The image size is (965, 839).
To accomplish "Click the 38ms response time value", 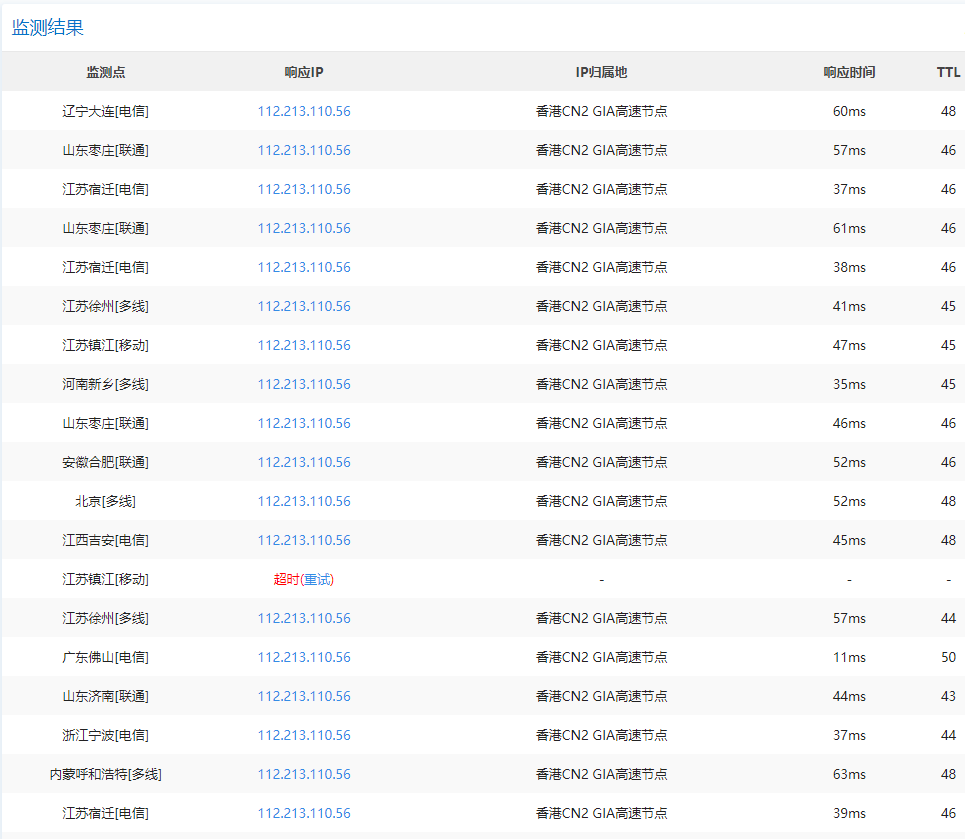I will 849,267.
